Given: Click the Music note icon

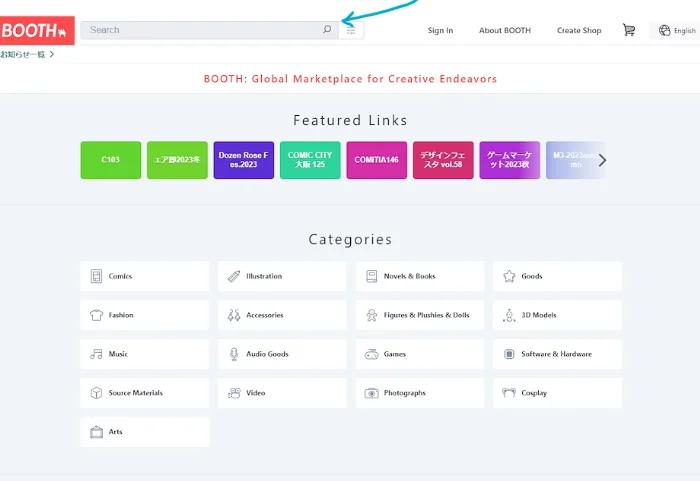Looking at the screenshot, I should (x=96, y=354).
